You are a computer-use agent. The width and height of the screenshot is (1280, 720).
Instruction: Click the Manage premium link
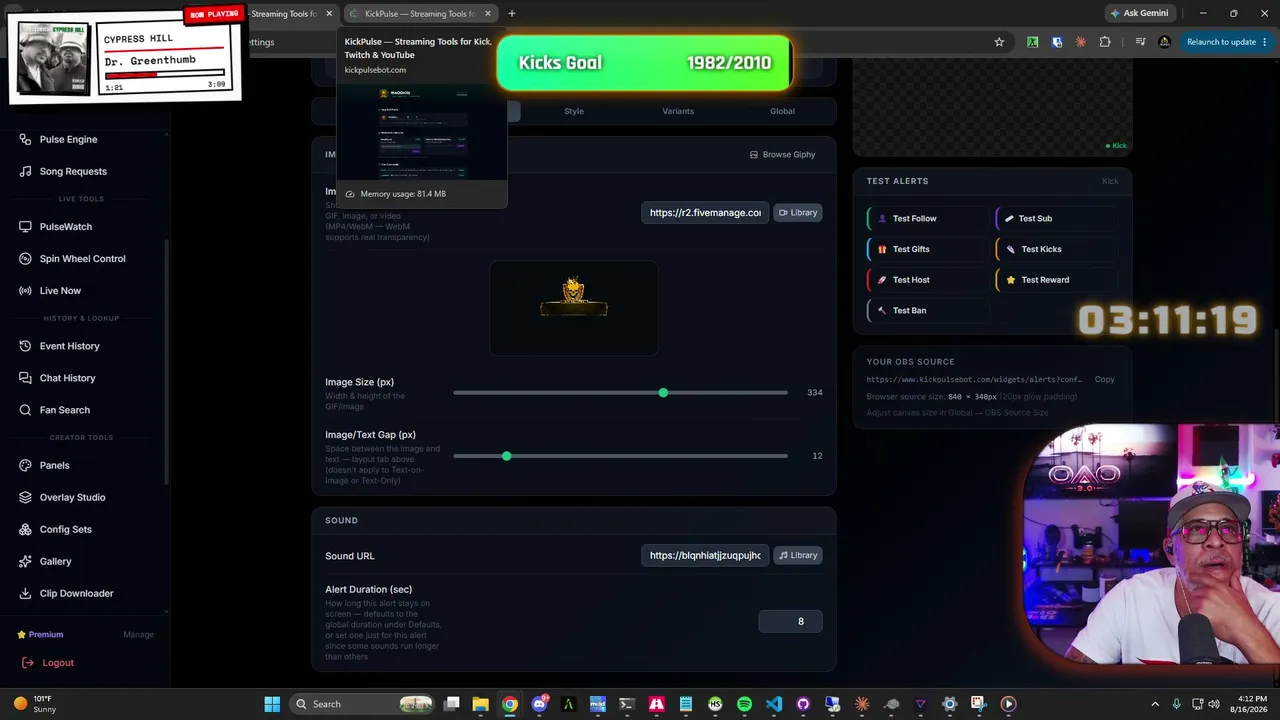pyautogui.click(x=138, y=635)
